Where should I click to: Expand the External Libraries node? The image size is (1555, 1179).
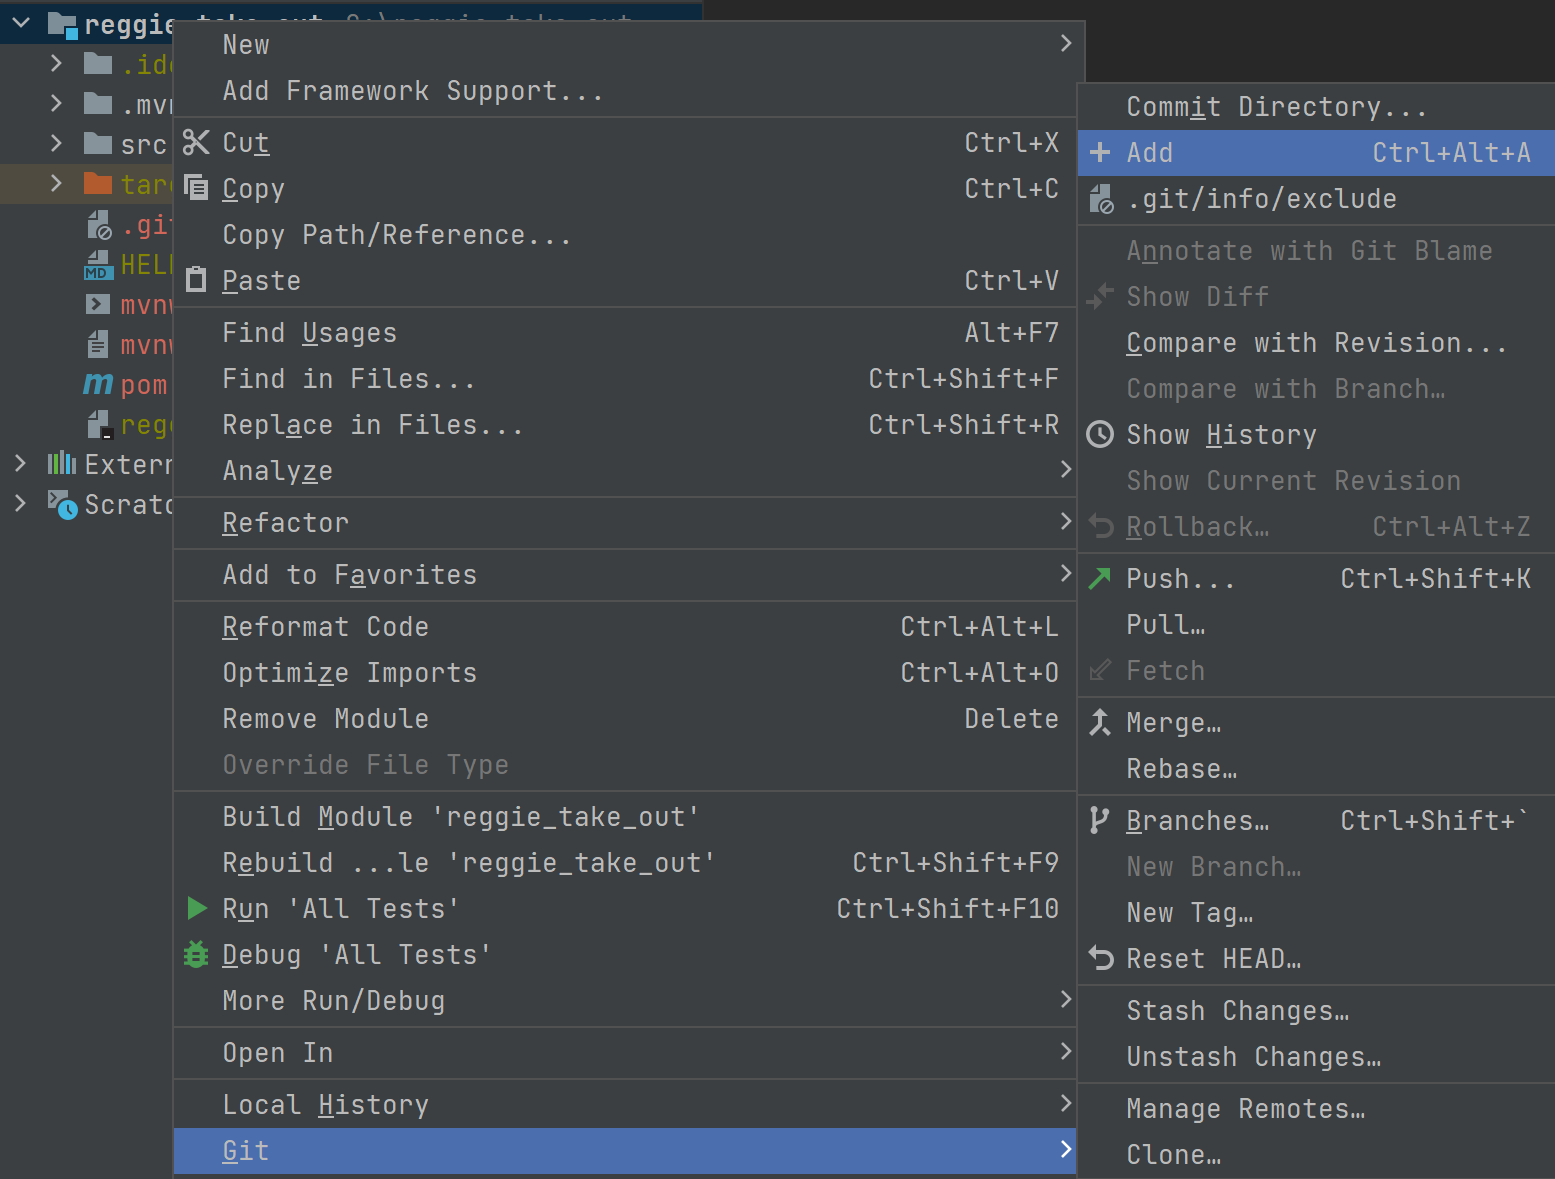20,464
